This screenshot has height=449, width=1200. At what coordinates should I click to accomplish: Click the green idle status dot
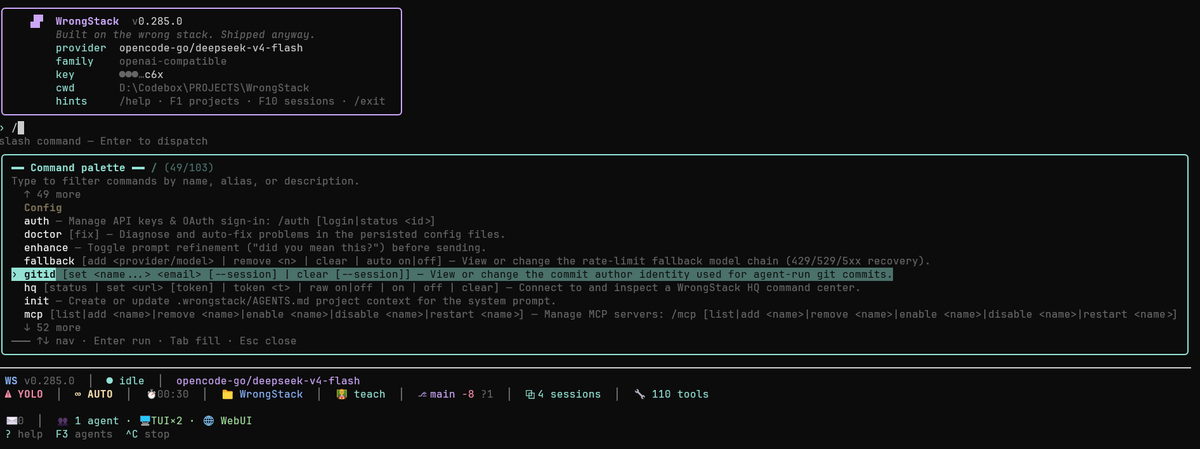pyautogui.click(x=110, y=381)
